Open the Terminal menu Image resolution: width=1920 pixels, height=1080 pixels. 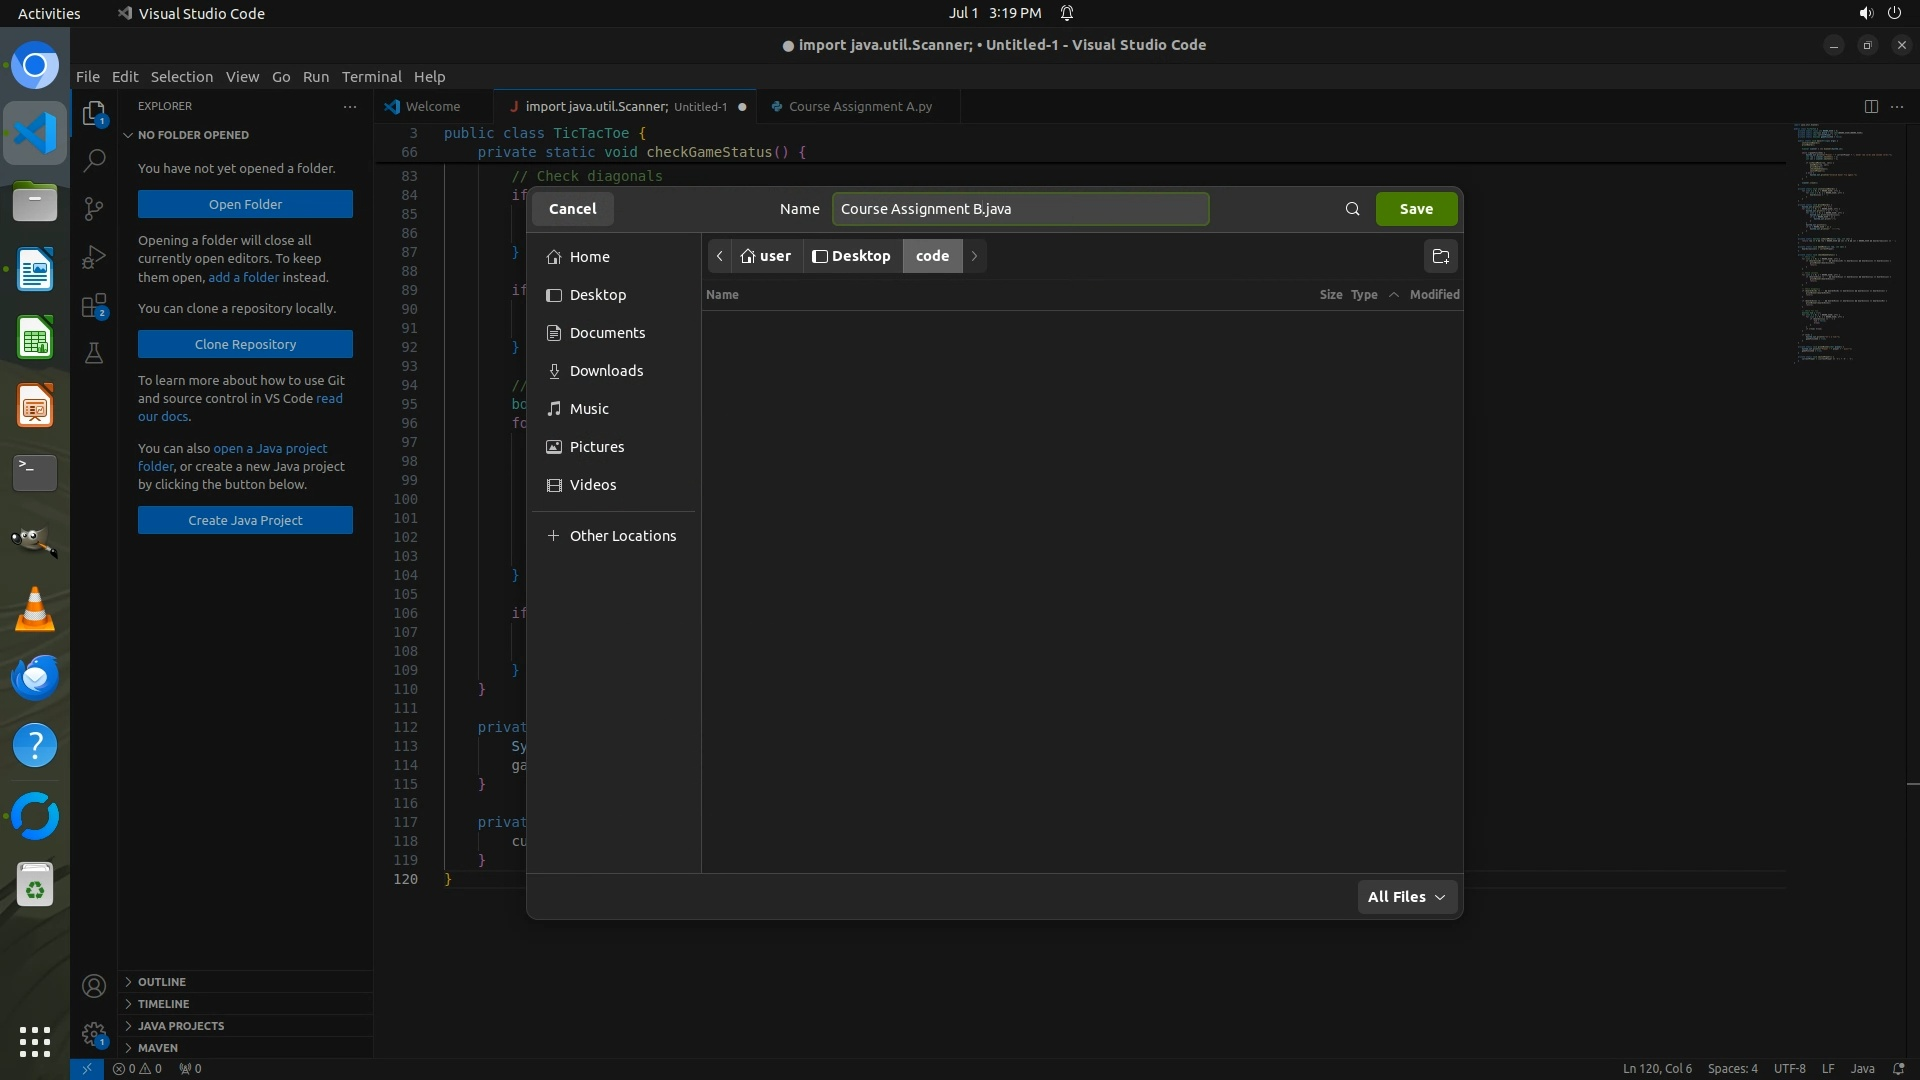[371, 77]
